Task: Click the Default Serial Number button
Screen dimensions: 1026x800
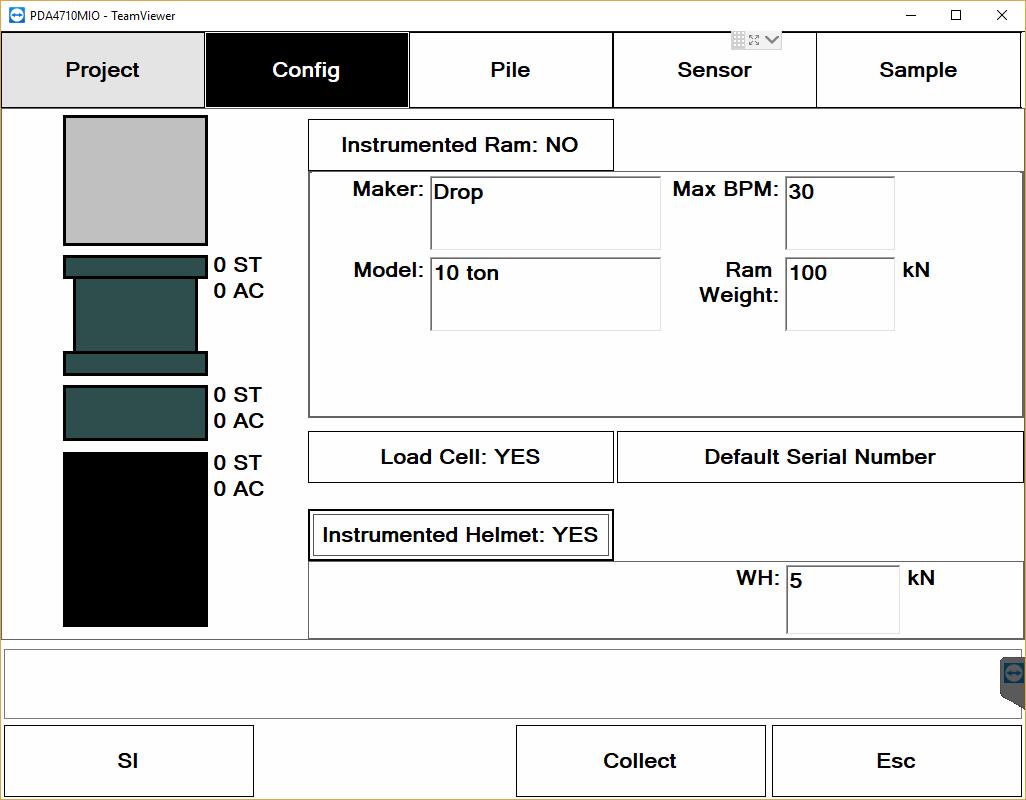Action: [x=819, y=457]
